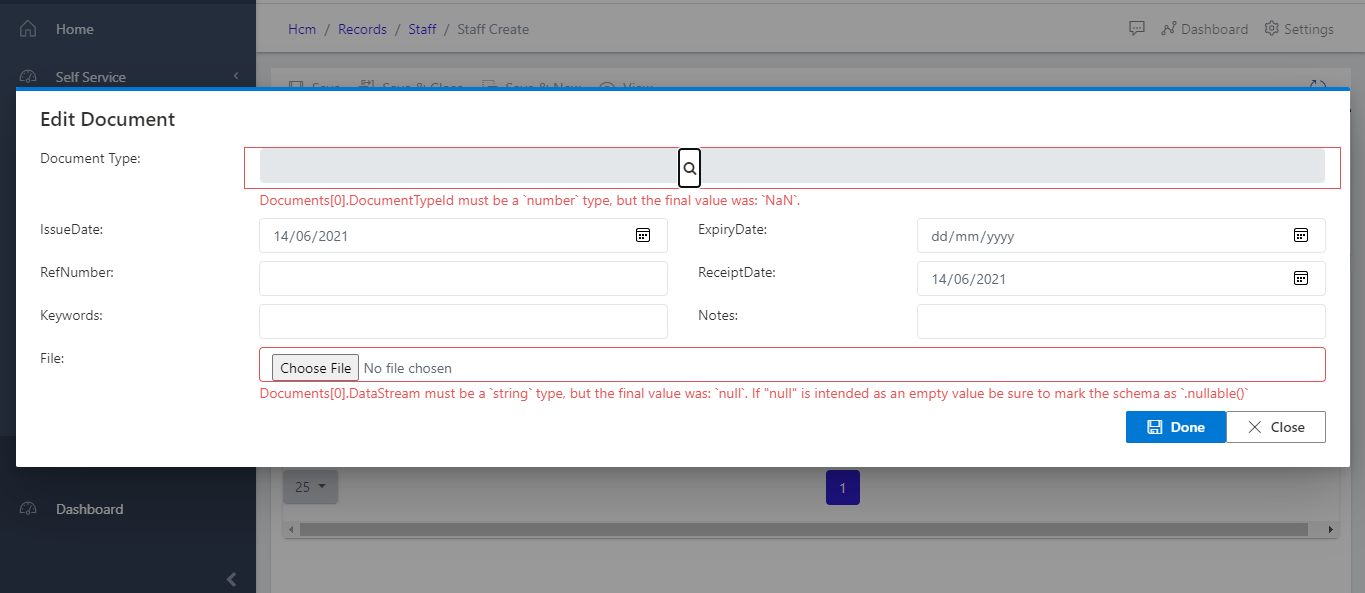The height and width of the screenshot is (593, 1365).
Task: Click the refresh icon at top right
Action: point(1317,86)
